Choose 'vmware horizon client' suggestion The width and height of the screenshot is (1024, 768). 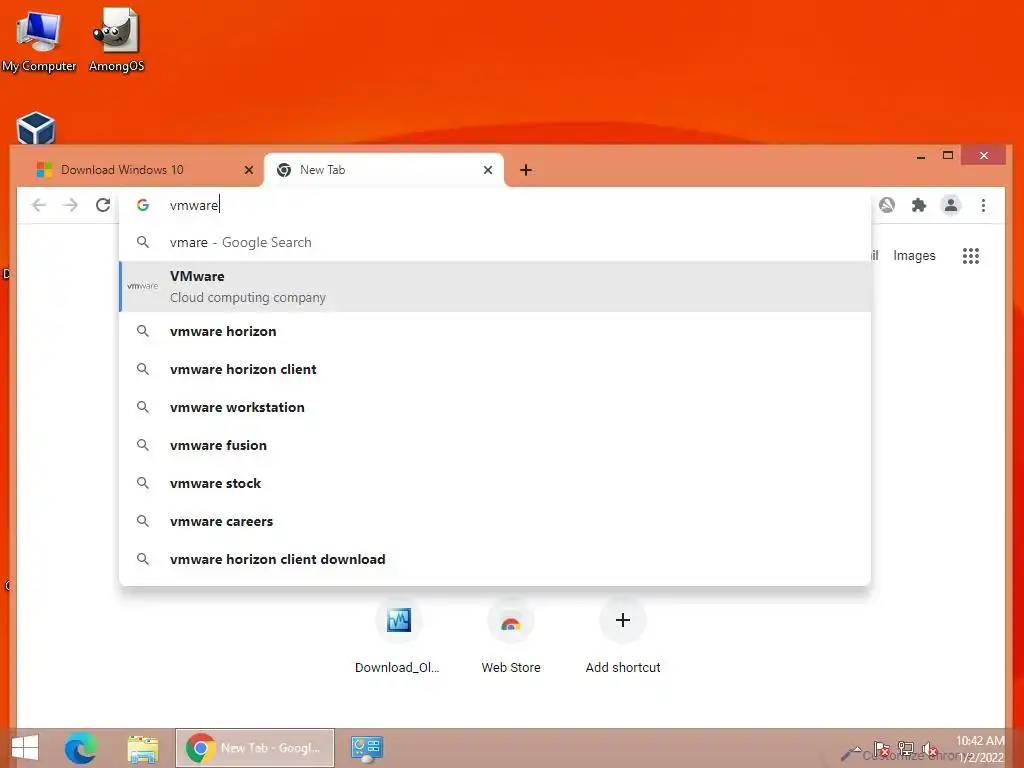pos(494,369)
